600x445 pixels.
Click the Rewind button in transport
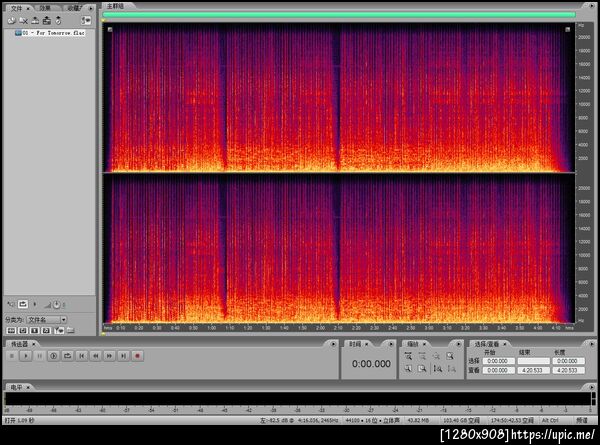click(x=95, y=356)
